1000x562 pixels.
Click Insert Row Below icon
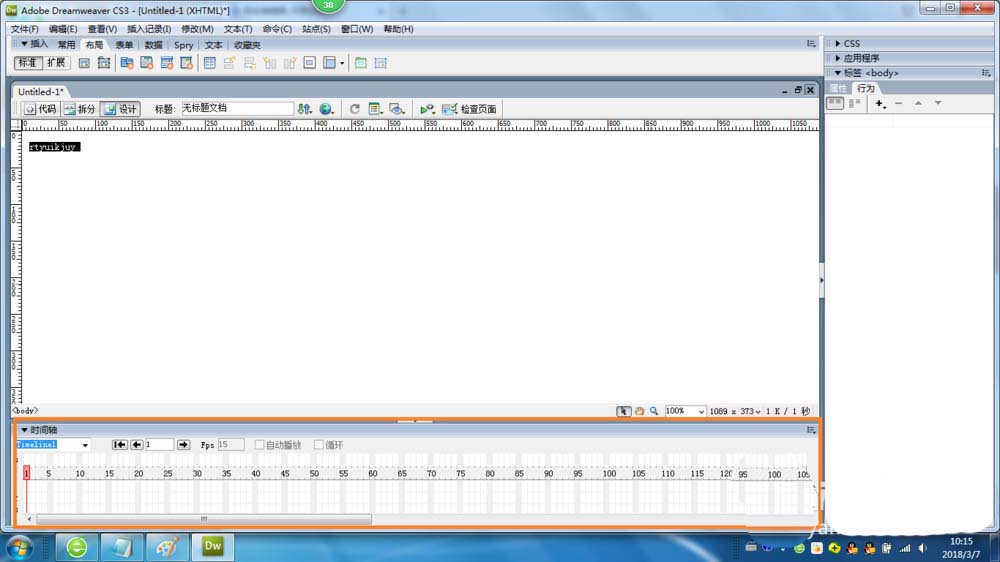coord(249,63)
